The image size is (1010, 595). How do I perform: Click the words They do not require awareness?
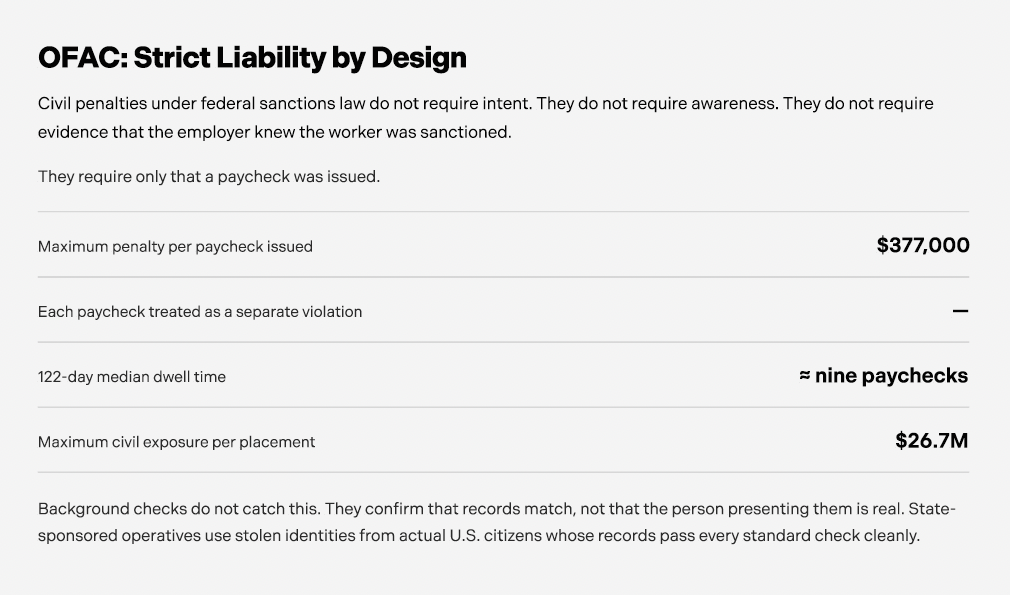click(657, 104)
